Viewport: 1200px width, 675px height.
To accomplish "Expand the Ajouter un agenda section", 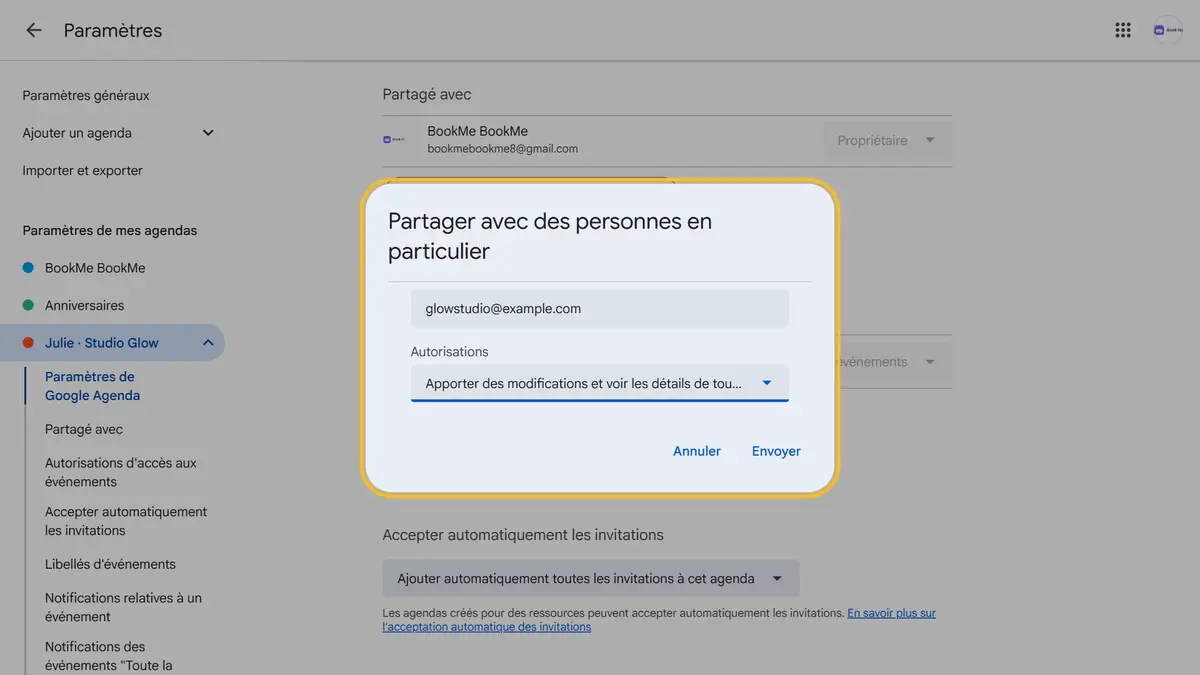I will tap(208, 133).
